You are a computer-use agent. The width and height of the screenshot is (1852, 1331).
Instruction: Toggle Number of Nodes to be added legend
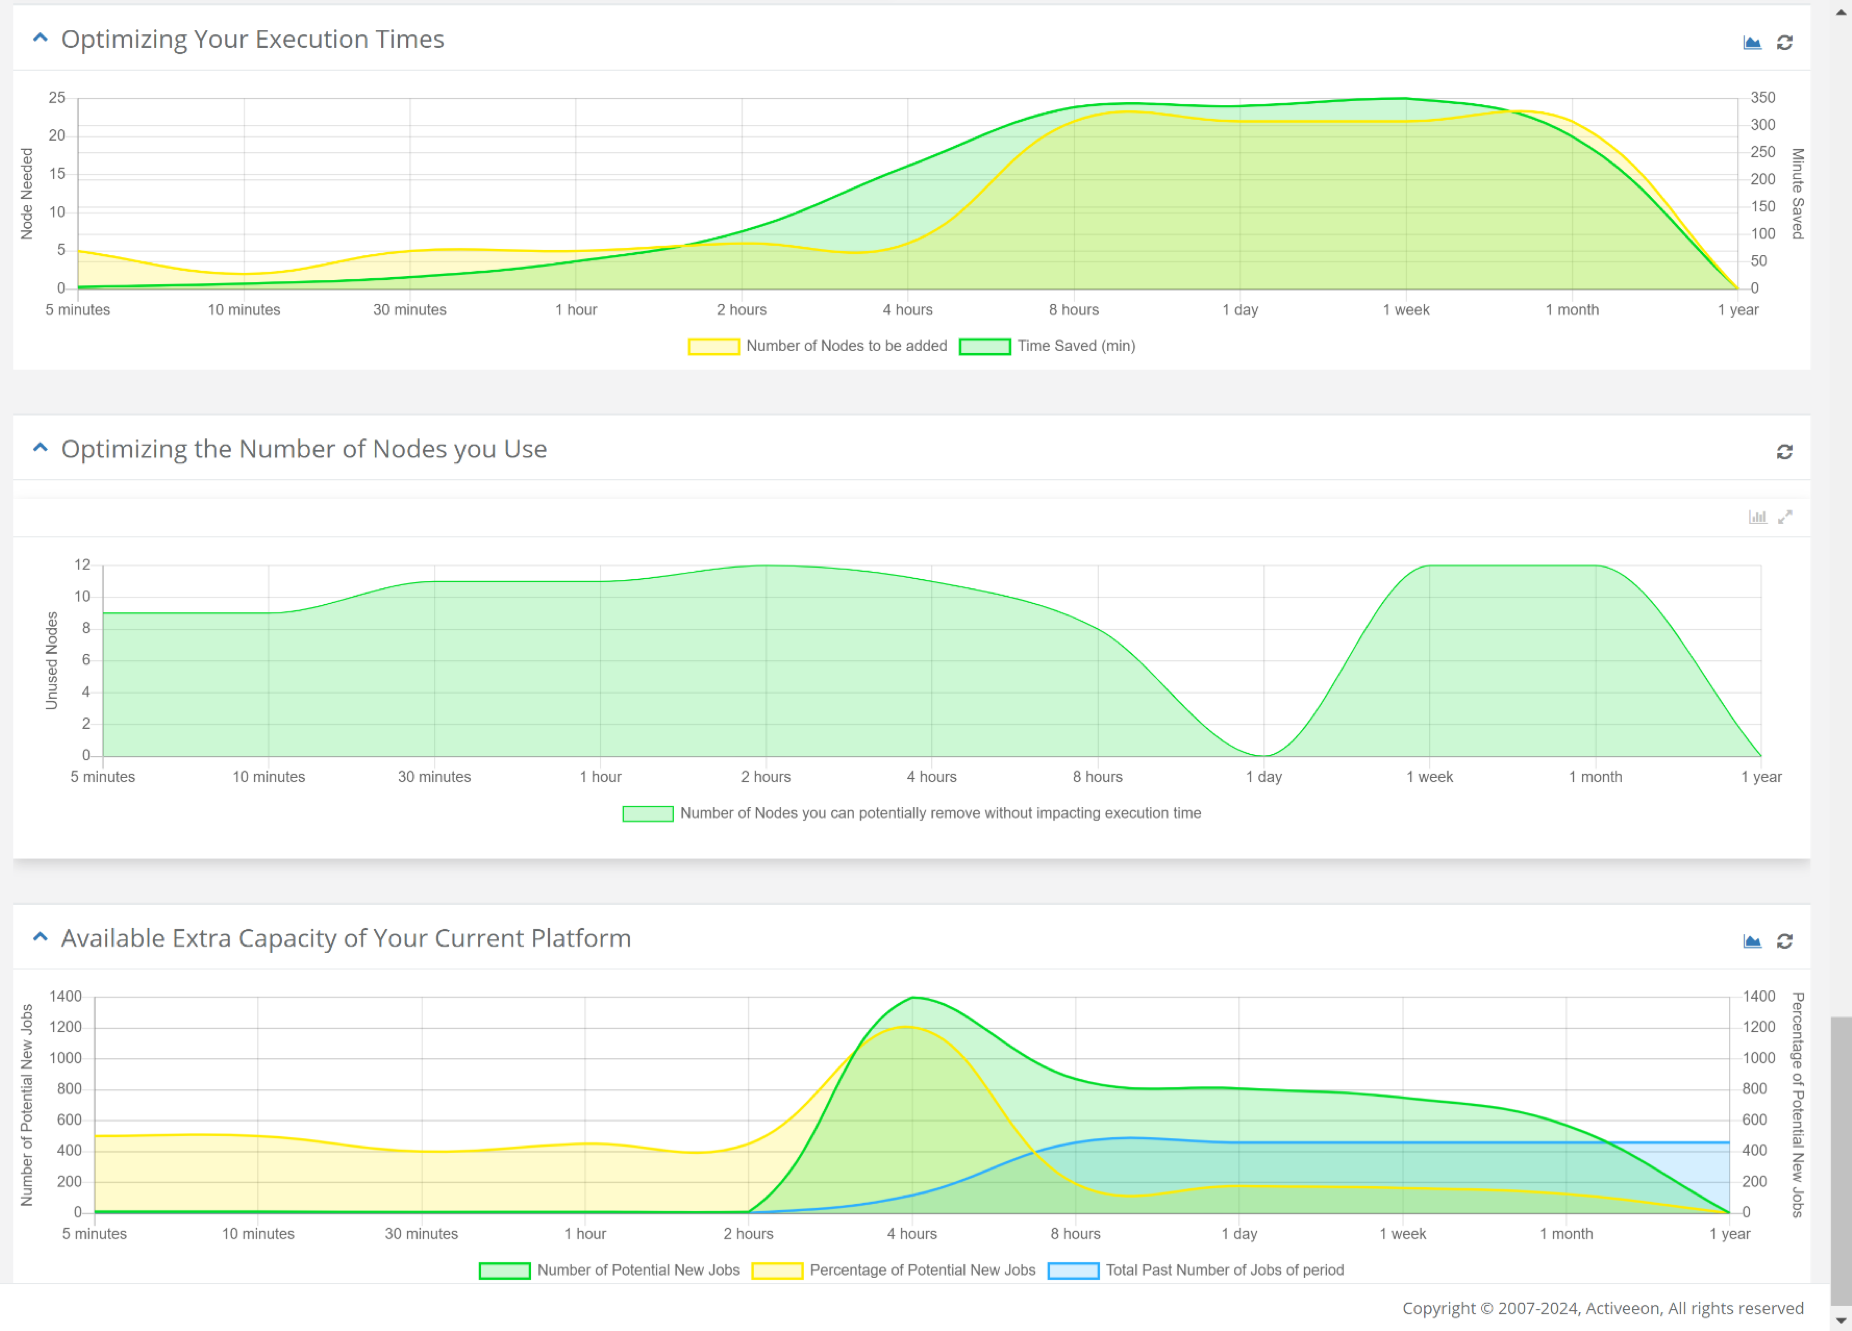tap(818, 346)
